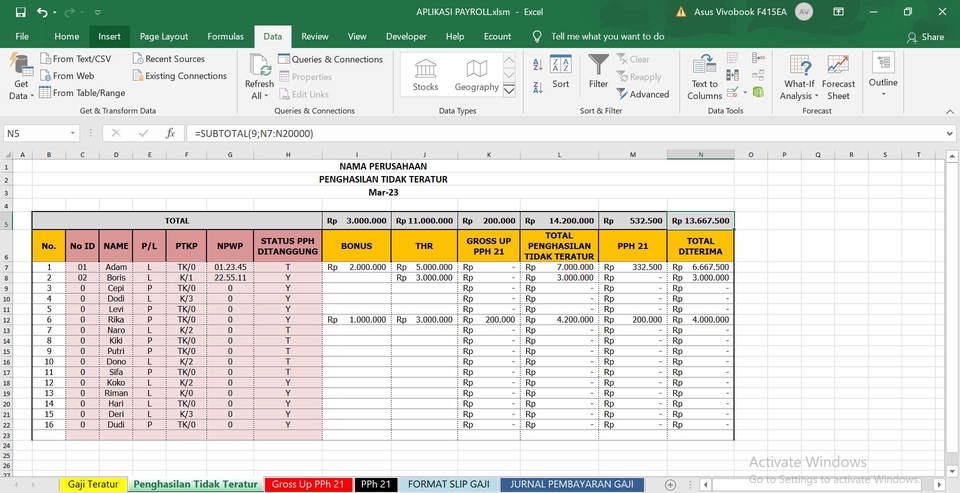Switch to the Developer ribbon tab
The image size is (960, 493).
pyautogui.click(x=406, y=37)
